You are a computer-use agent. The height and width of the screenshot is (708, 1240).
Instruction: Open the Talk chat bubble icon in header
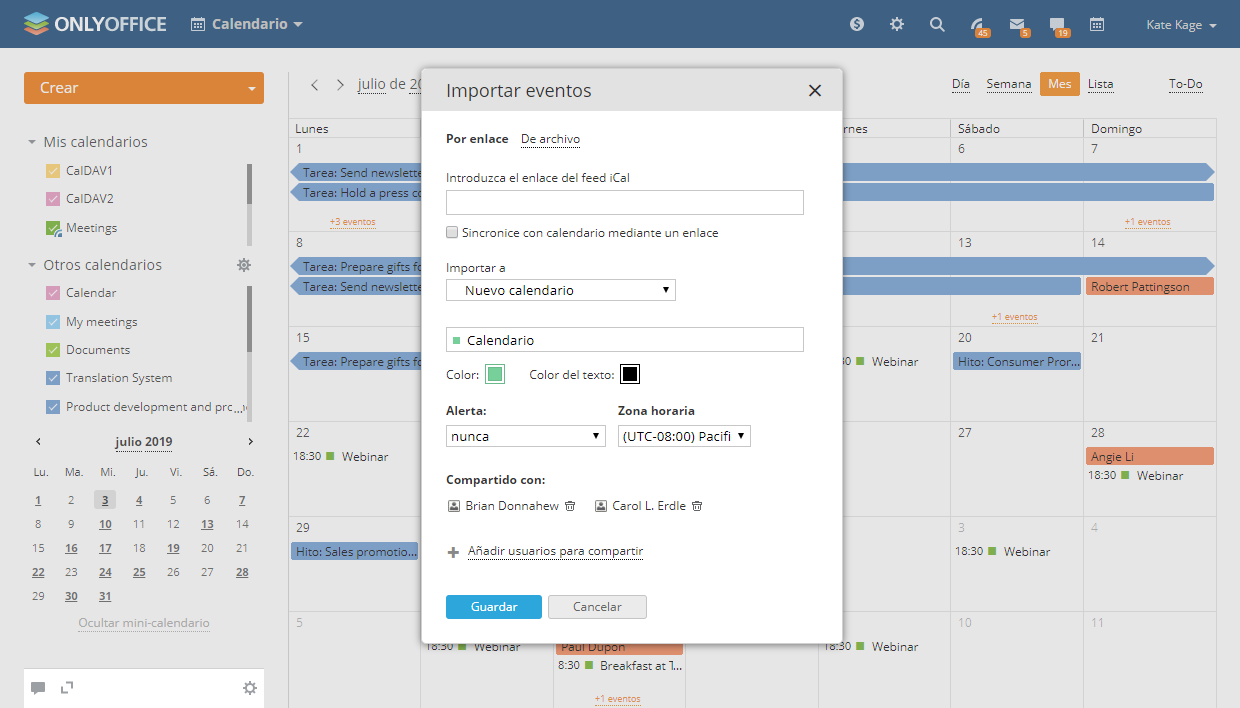click(1057, 24)
